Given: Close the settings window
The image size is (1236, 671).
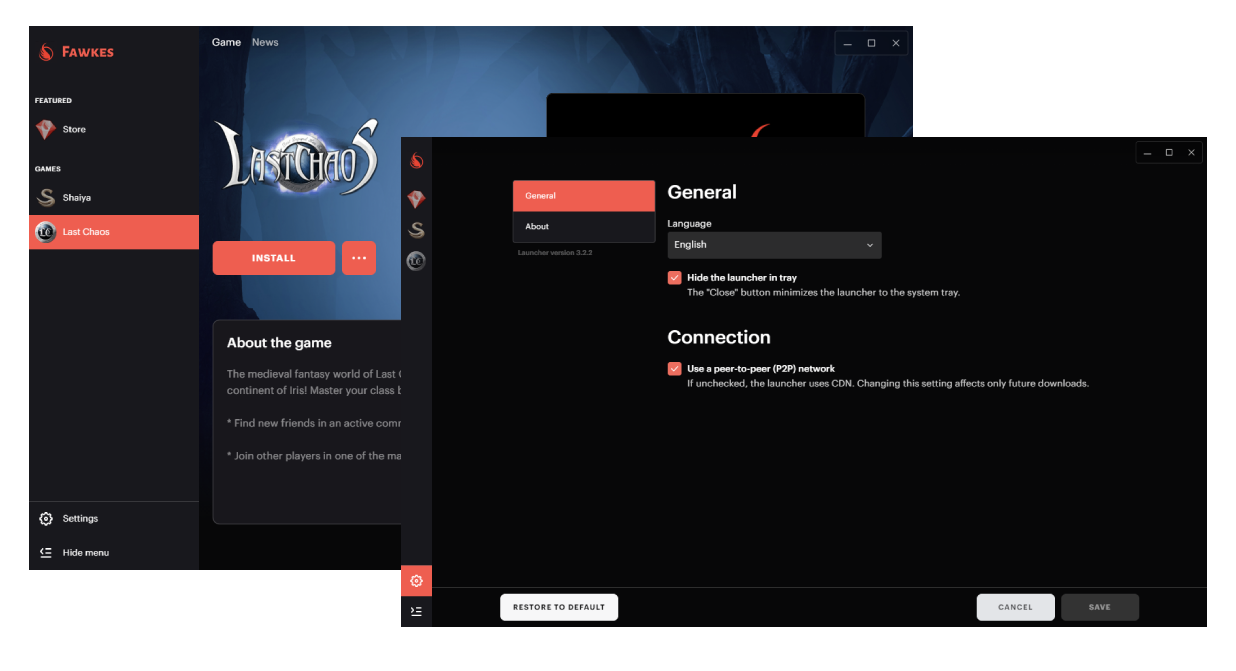Looking at the screenshot, I should click(1191, 153).
